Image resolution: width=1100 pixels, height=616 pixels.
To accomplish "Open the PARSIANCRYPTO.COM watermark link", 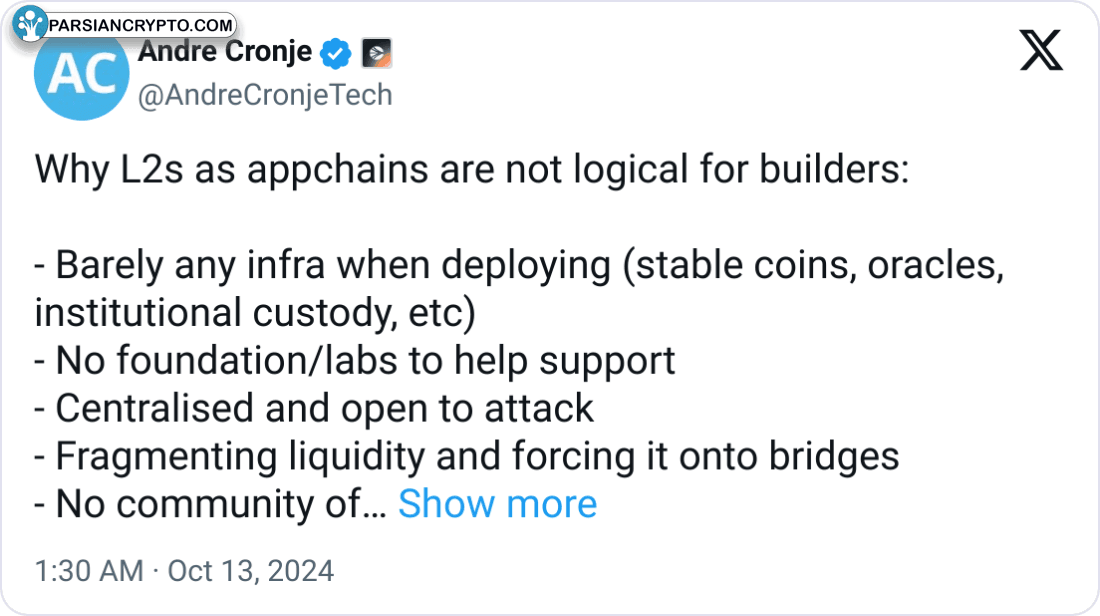I will (142, 25).
